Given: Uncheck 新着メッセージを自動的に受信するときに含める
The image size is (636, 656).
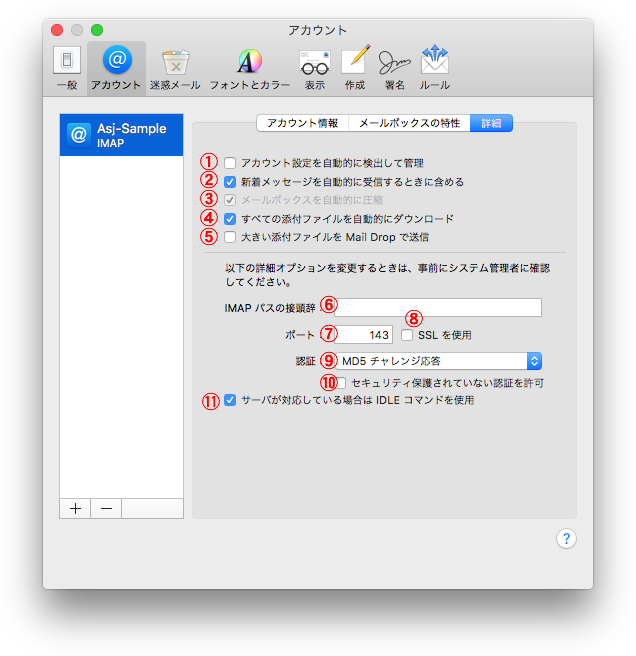Looking at the screenshot, I should [230, 182].
